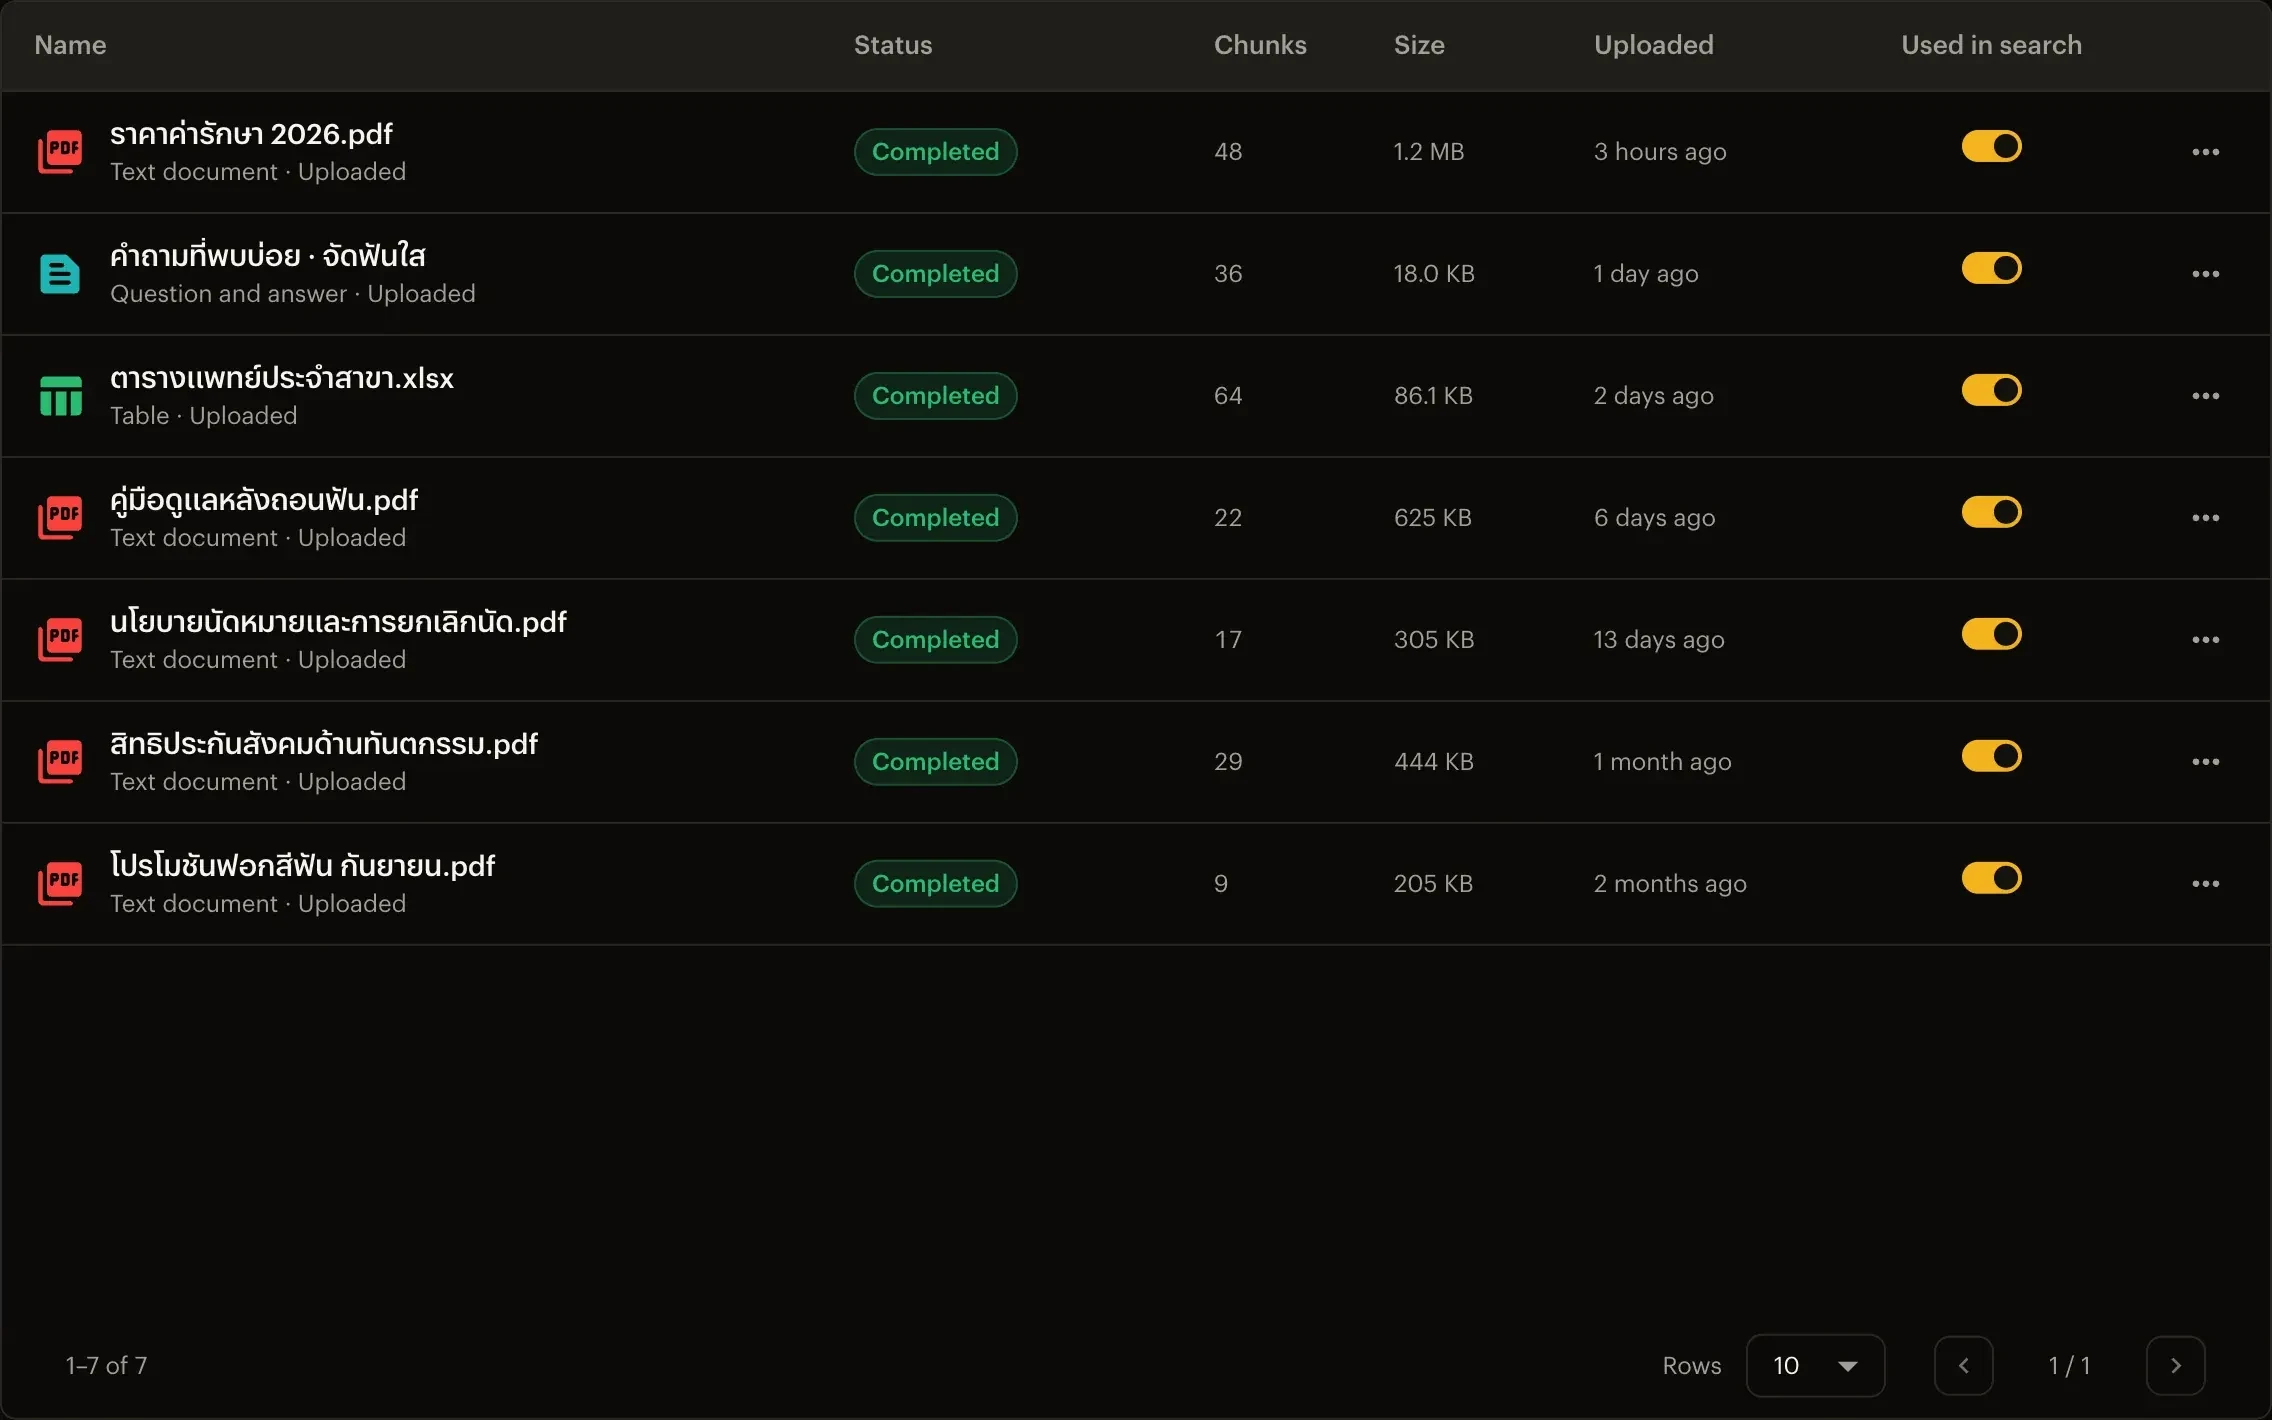Screen dimensions: 2272x1420
Task: Click Completed status badge for นโยบายนัดหมายและการยกเลิกนัด.pdf
Action: tap(935, 640)
